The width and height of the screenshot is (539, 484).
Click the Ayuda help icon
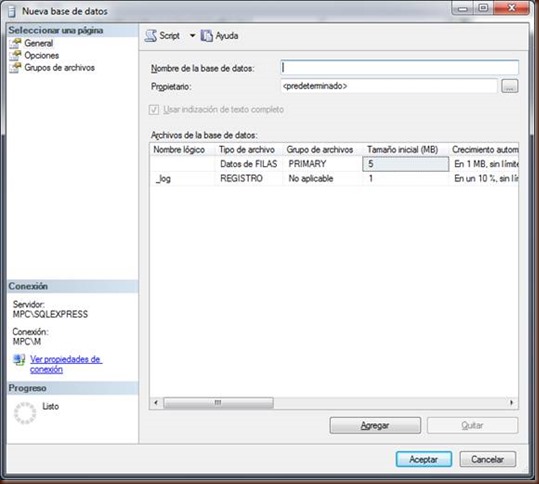click(207, 36)
